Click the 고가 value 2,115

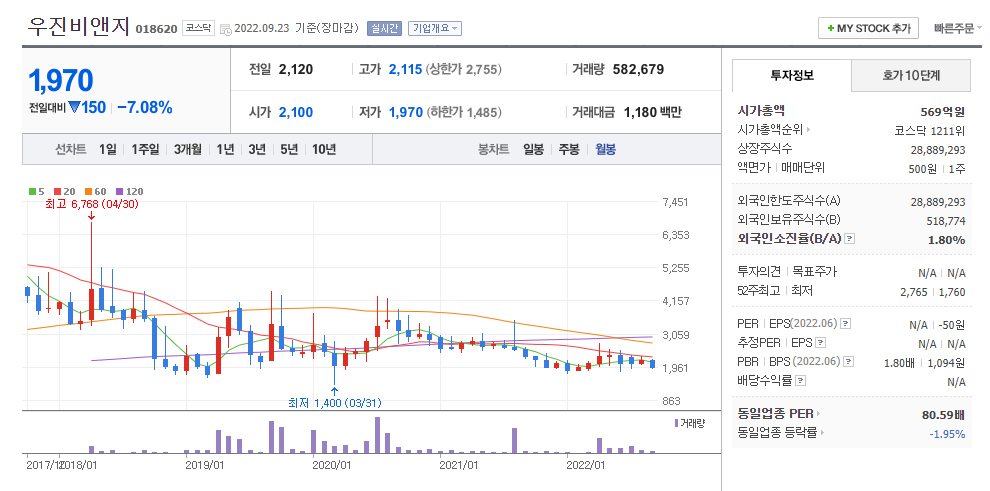coord(405,69)
